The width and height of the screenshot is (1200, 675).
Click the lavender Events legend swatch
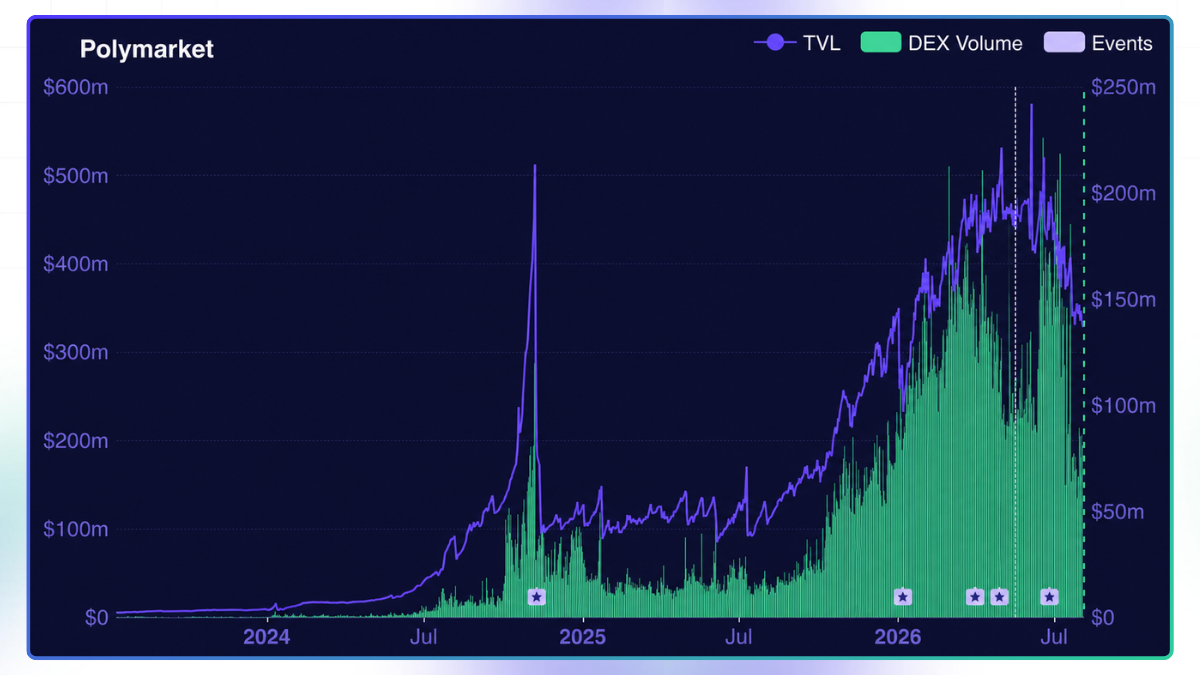pos(1063,43)
